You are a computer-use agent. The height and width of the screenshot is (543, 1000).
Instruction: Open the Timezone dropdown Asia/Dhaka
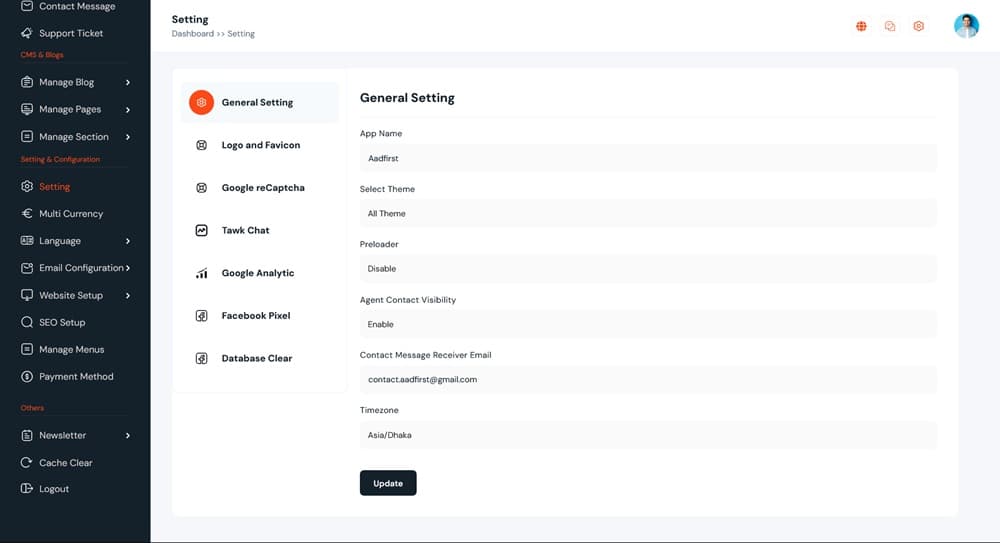pos(647,435)
